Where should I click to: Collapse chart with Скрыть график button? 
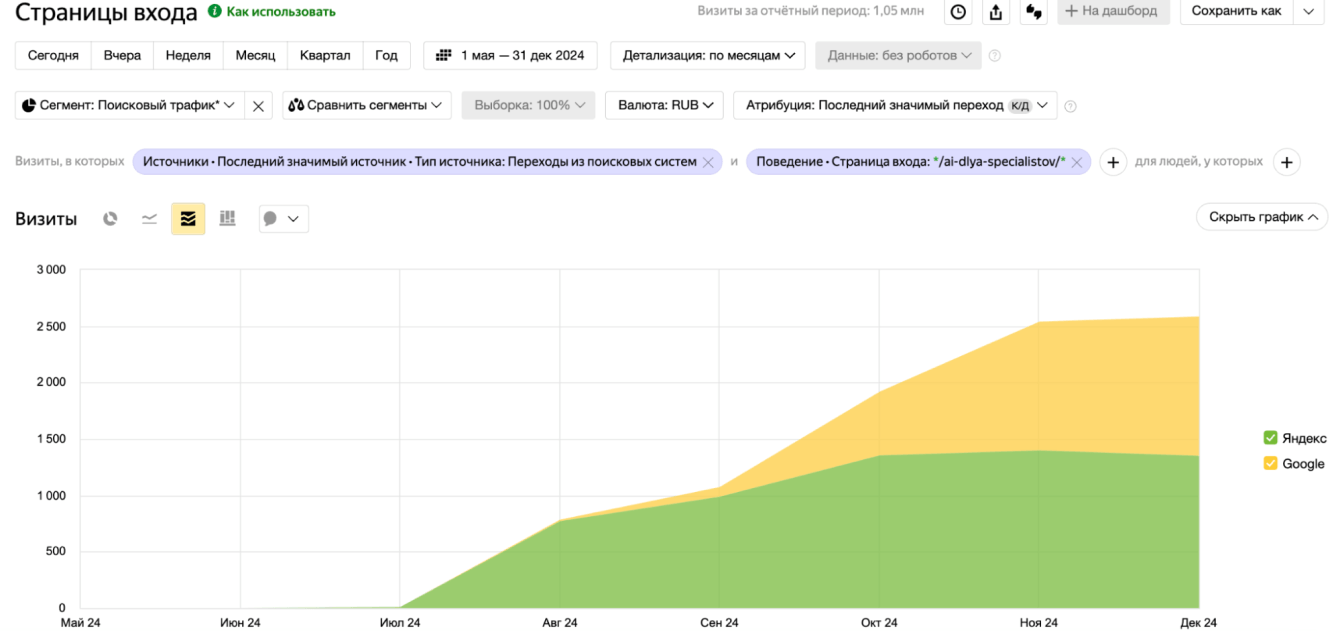[x=1261, y=217]
